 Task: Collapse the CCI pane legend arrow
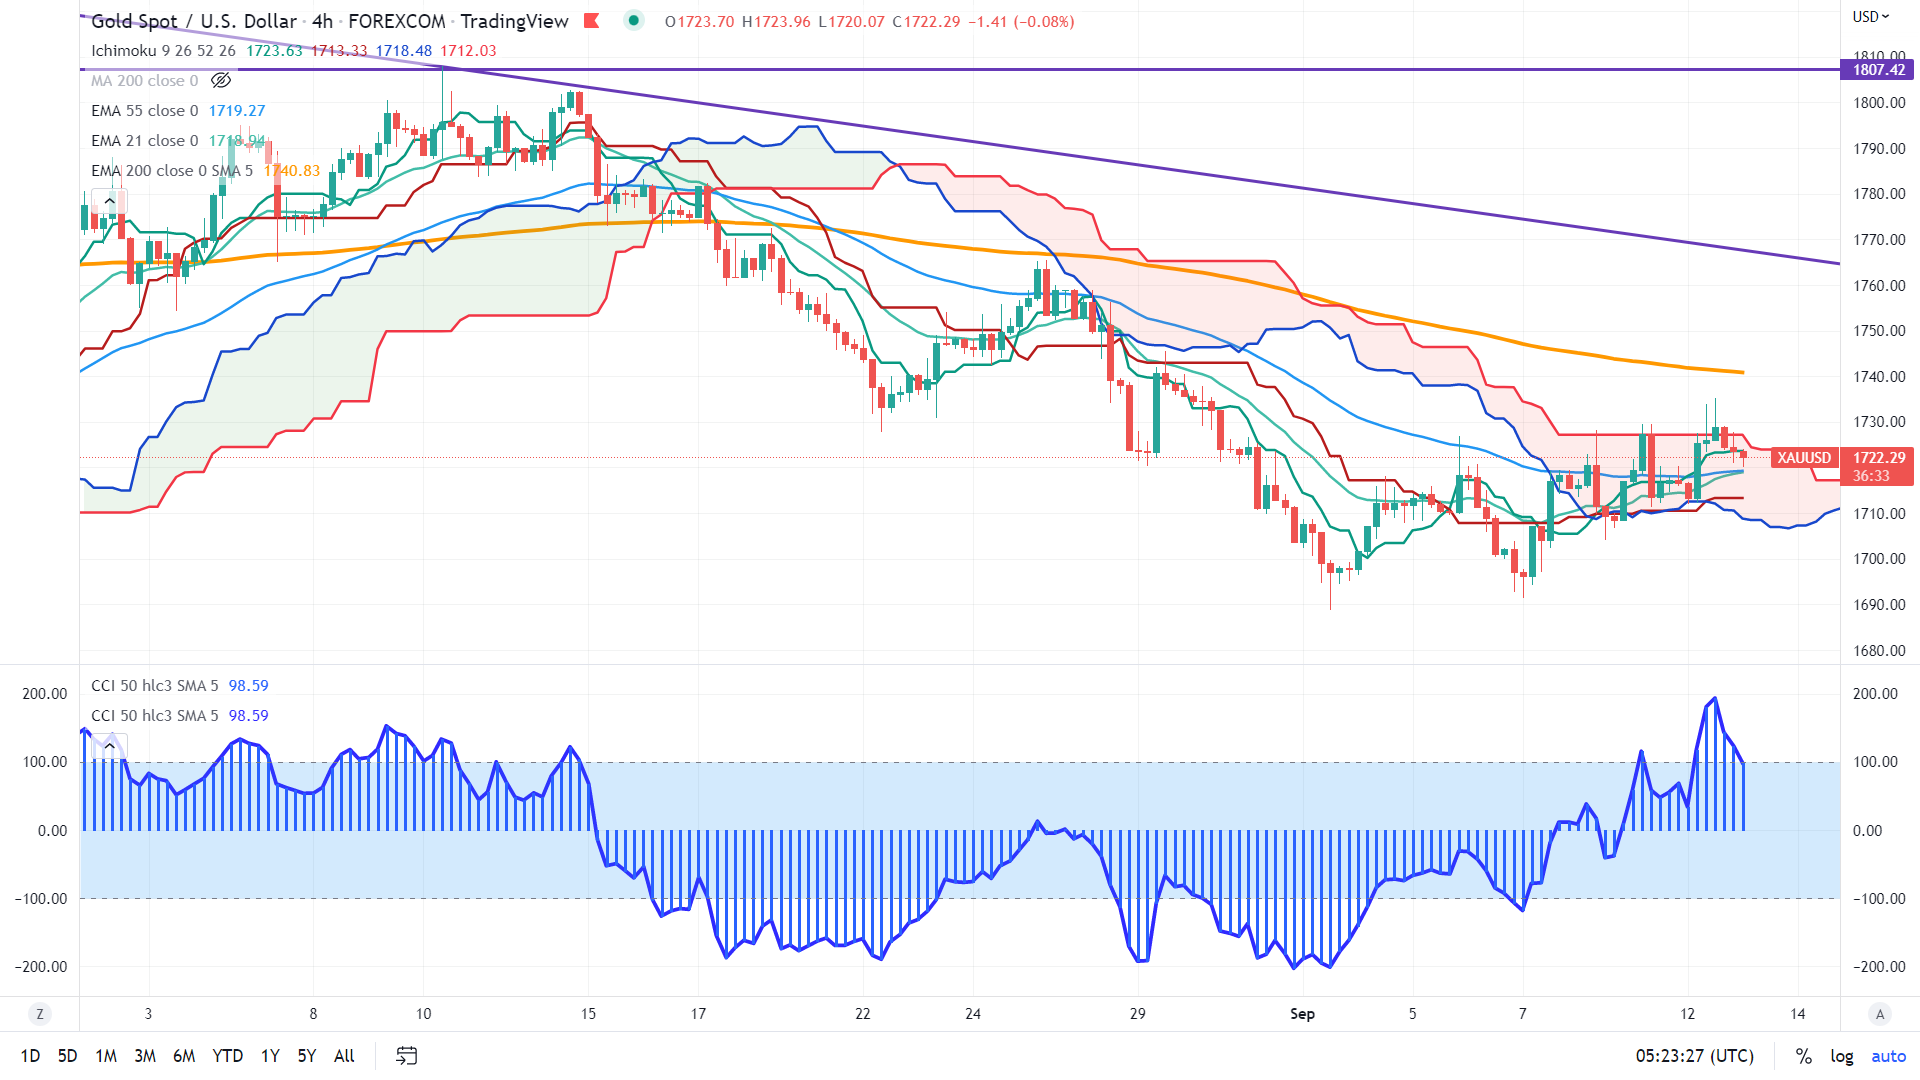(x=109, y=746)
